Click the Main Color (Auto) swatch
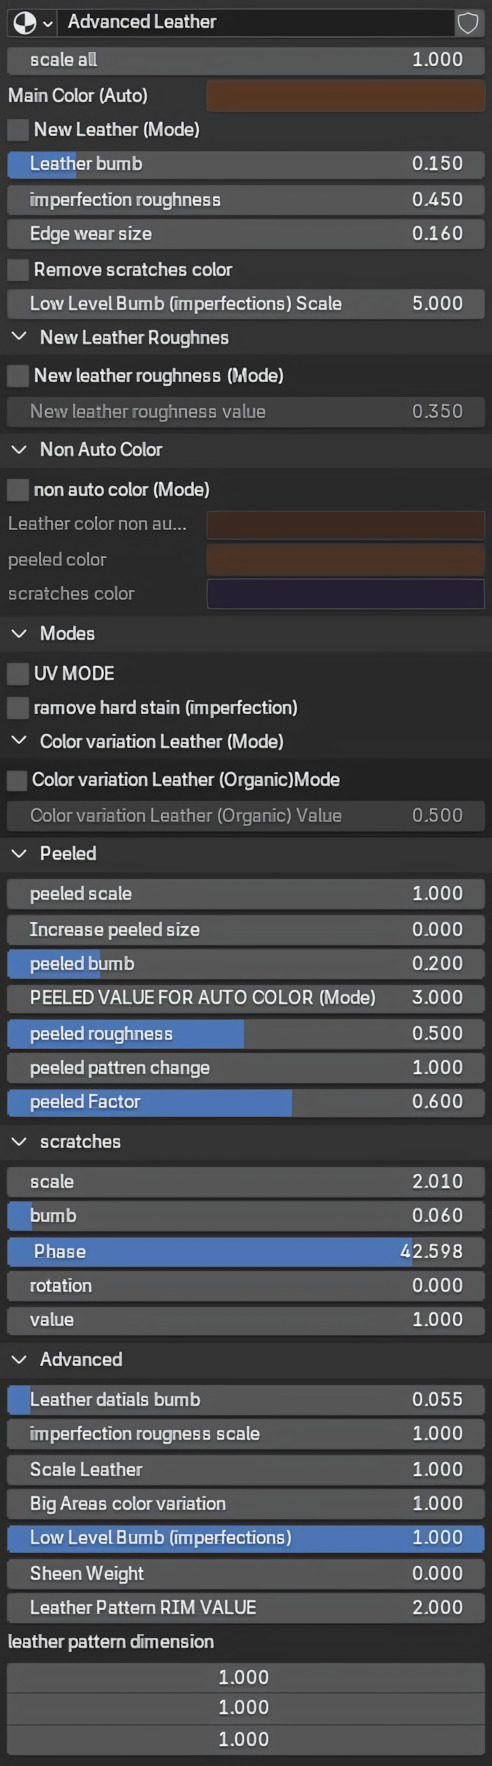Screen dimensions: 492x1766 point(346,96)
